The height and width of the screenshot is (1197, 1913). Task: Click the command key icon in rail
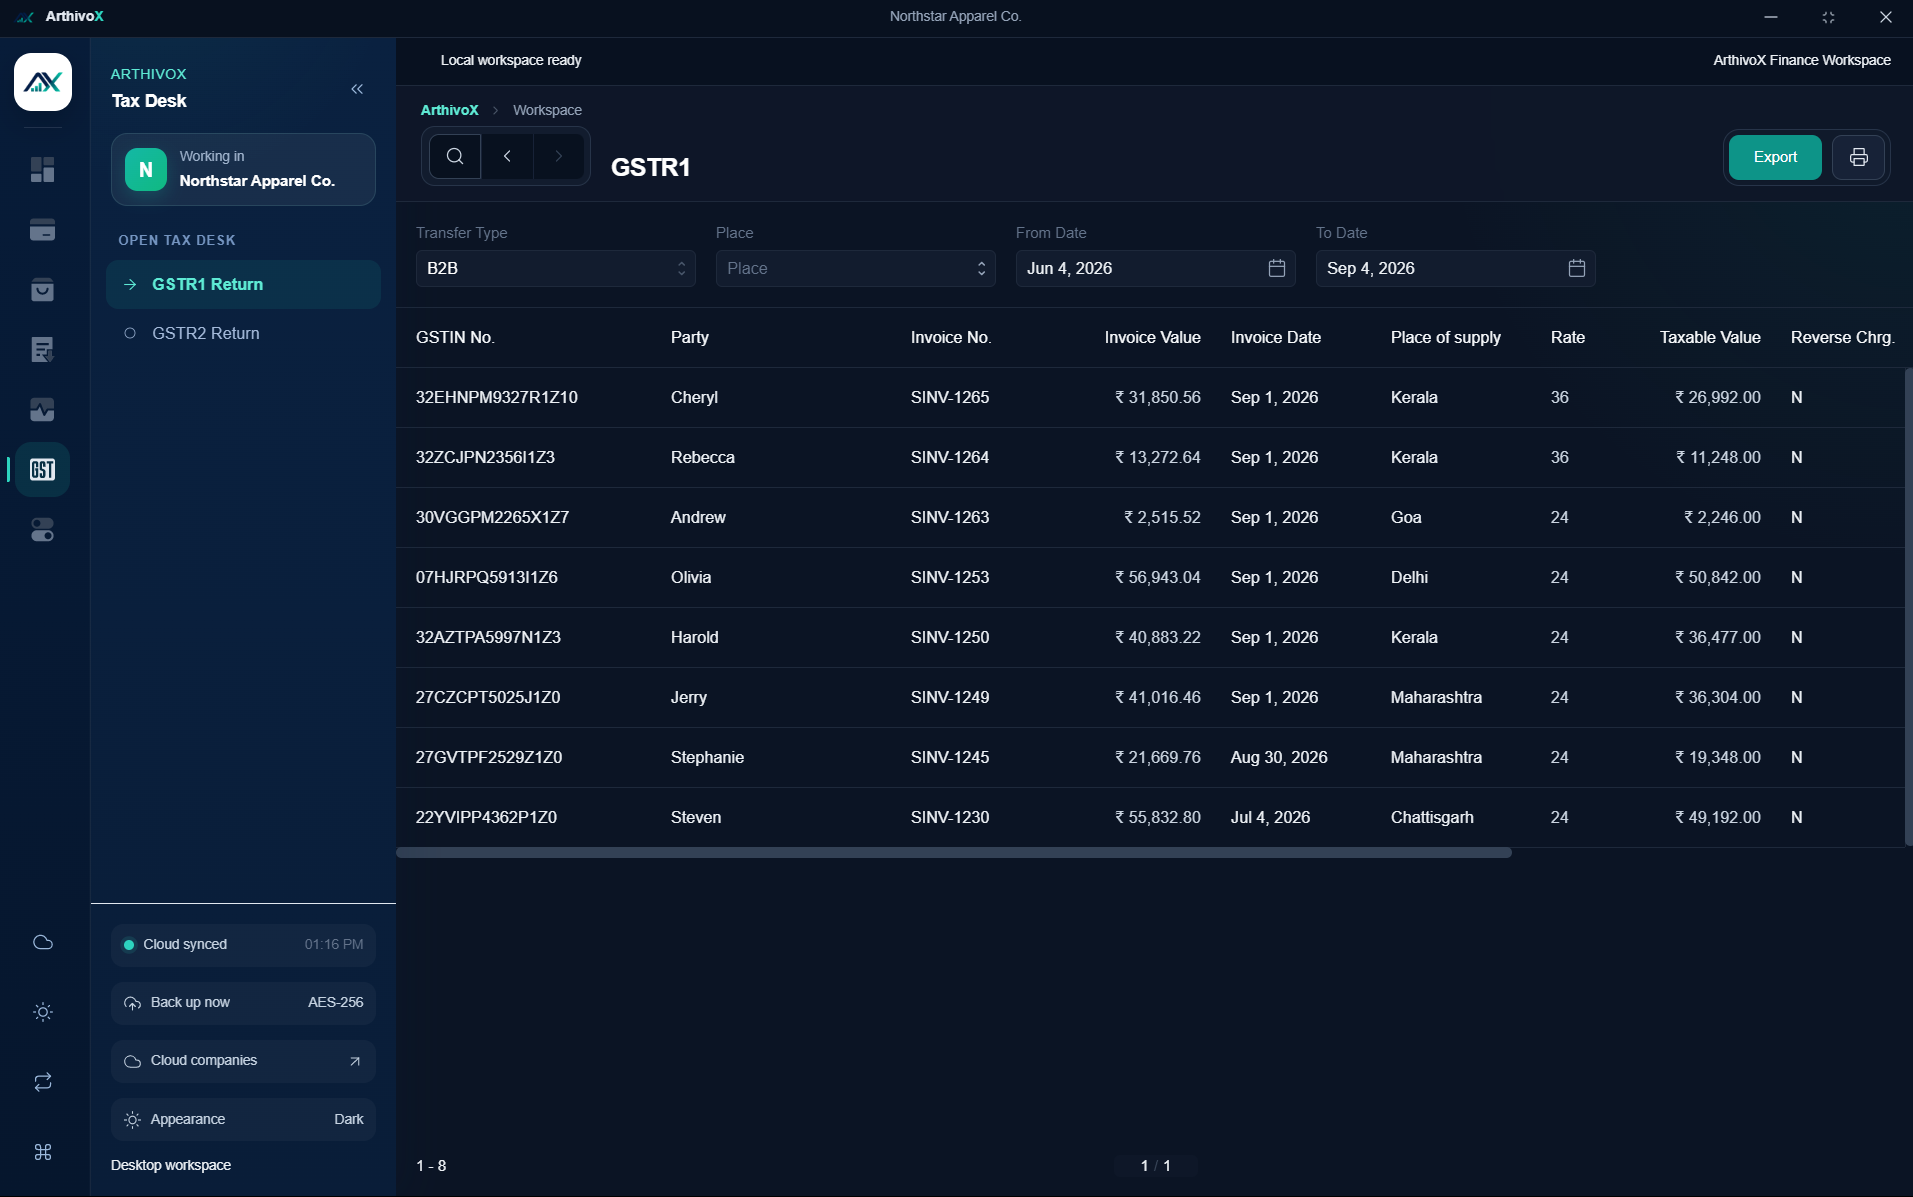coord(43,1152)
